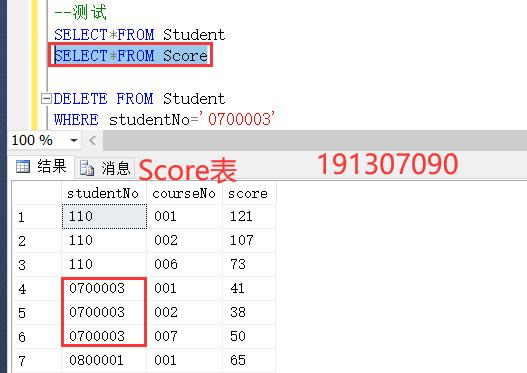Select row 2 courseNo cell 002

click(184, 241)
